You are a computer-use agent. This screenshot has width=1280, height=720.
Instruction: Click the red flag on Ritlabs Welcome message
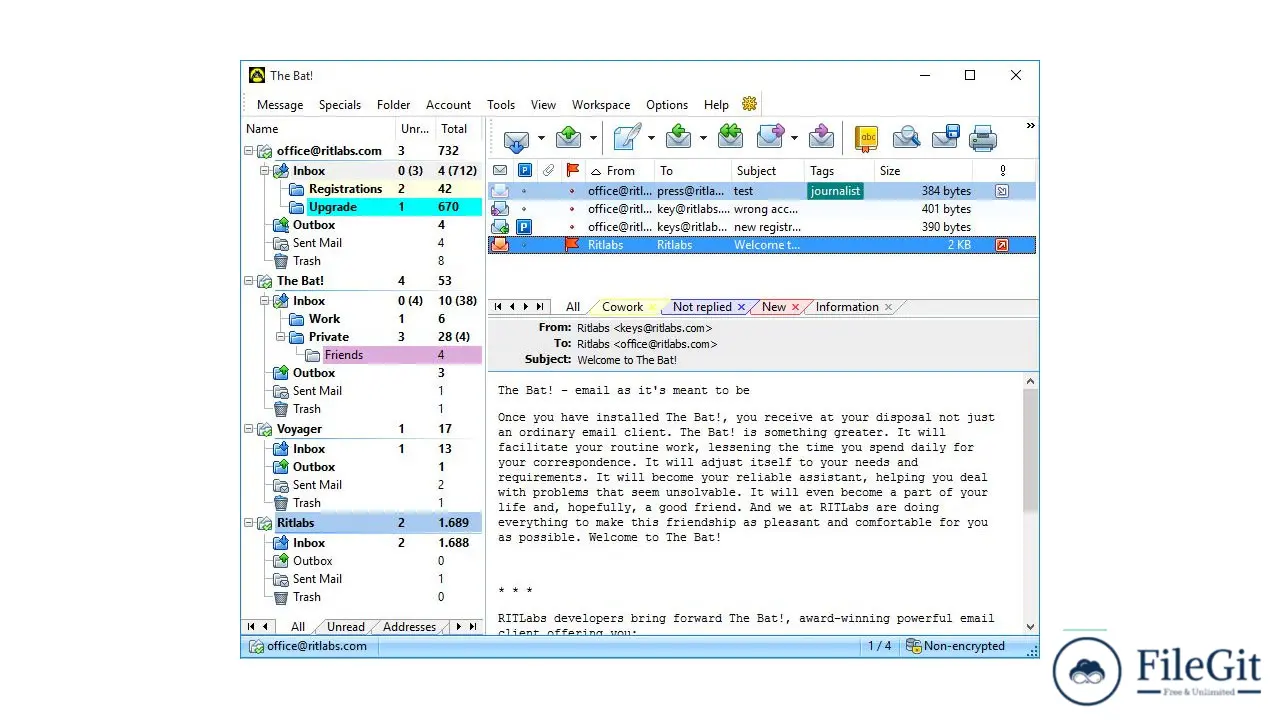point(572,245)
